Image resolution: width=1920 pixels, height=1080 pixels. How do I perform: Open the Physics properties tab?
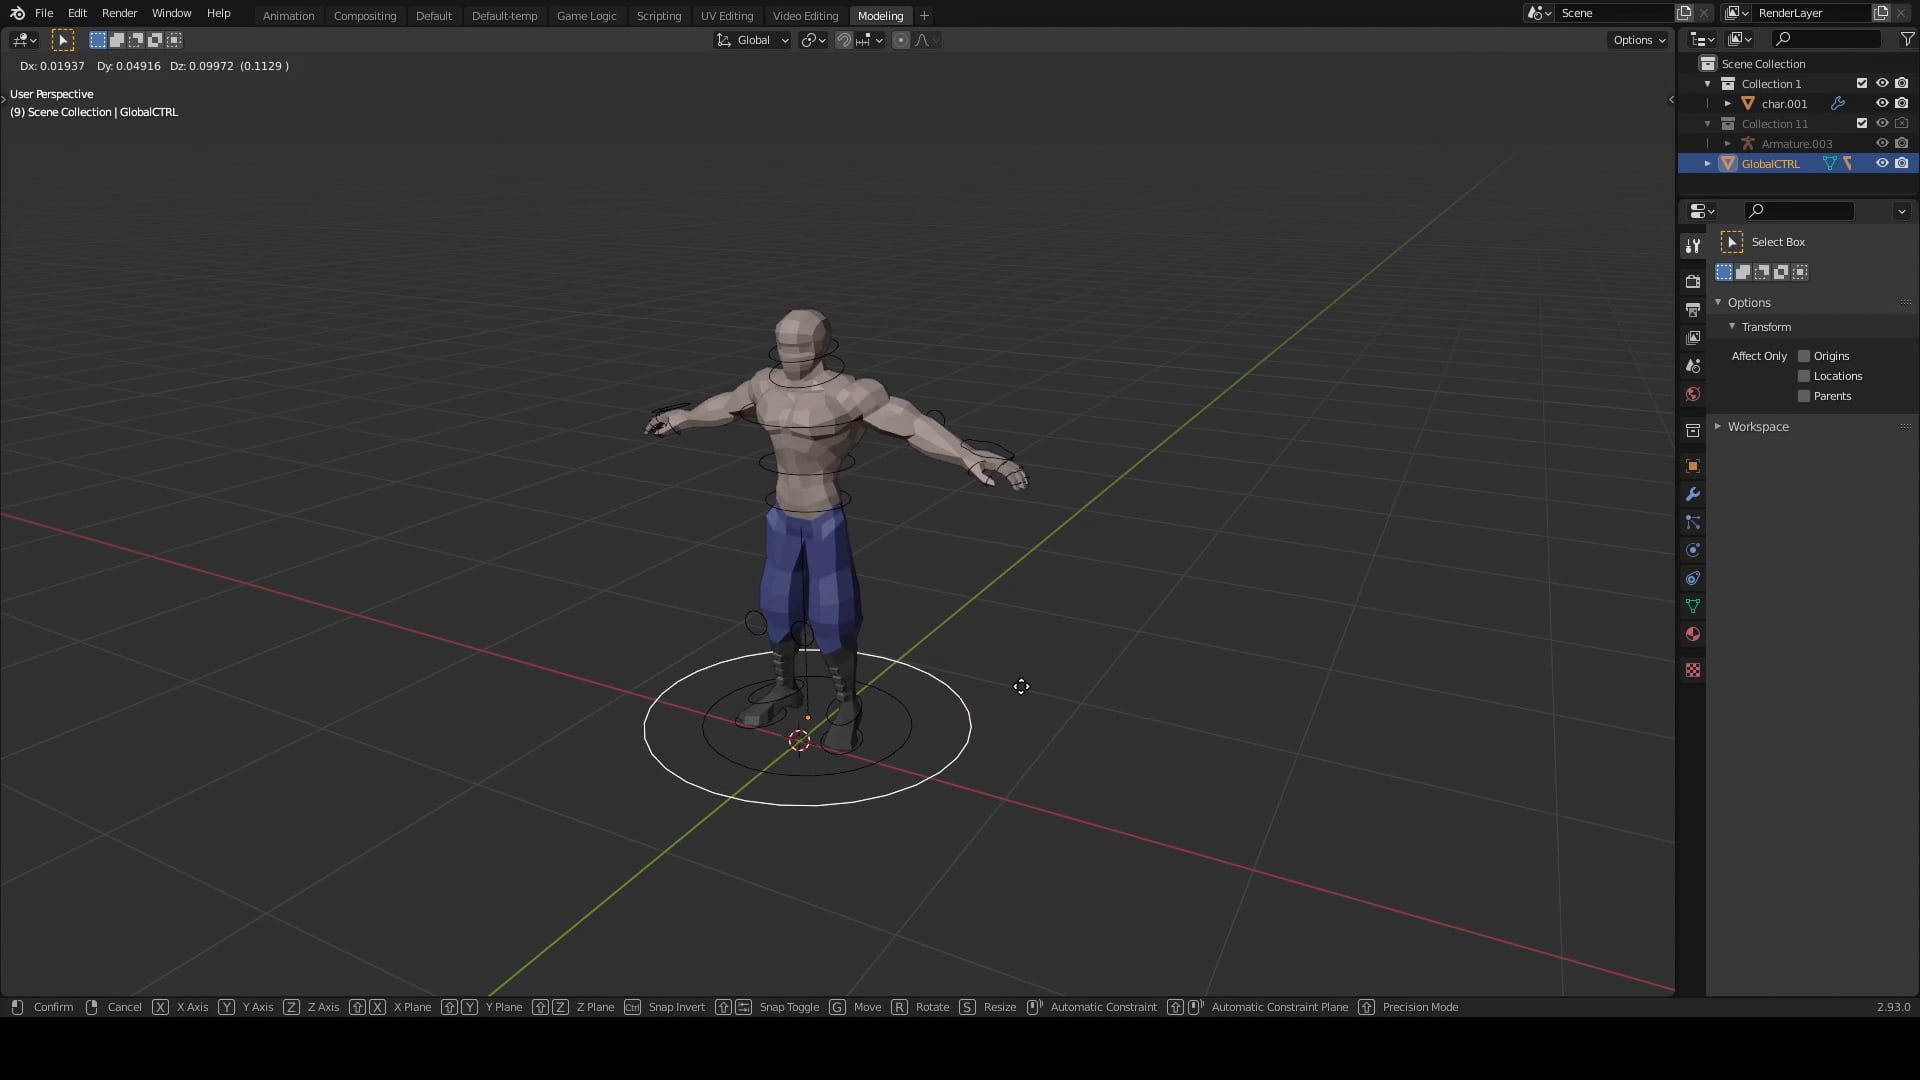click(x=1692, y=550)
